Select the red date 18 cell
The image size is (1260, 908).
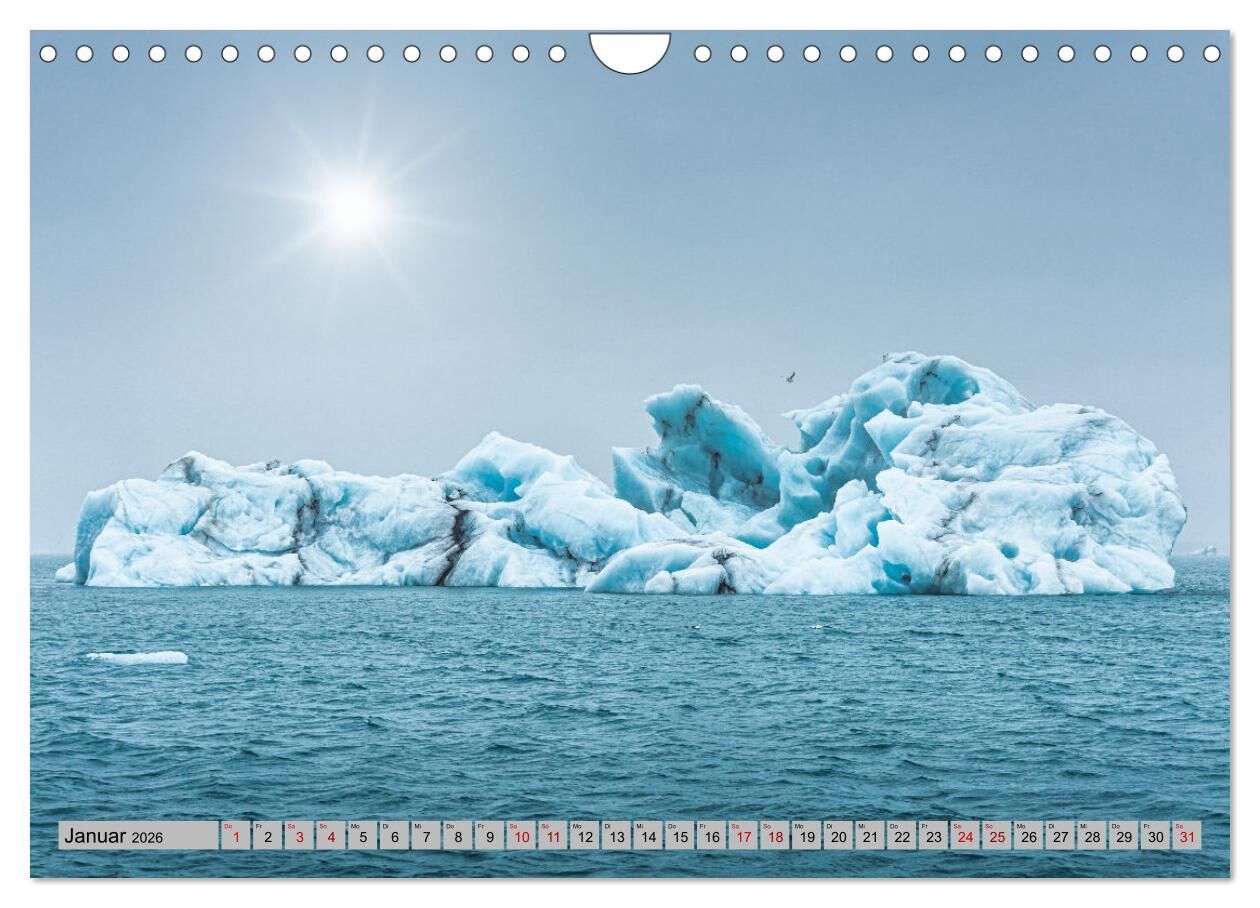pos(775,836)
